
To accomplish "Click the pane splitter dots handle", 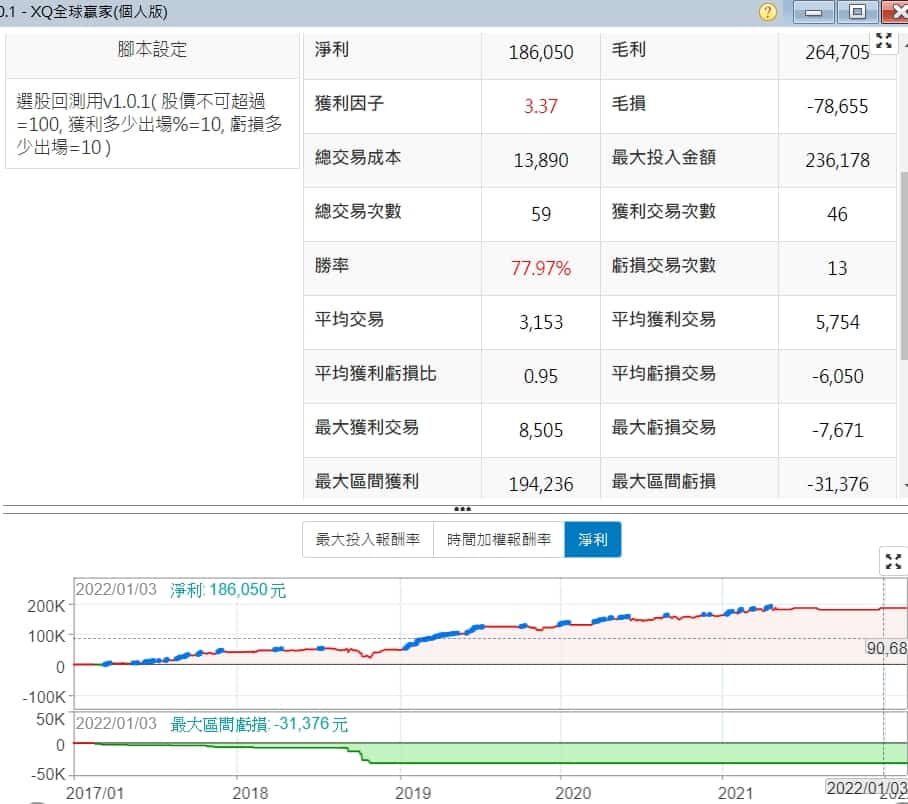I will tap(462, 509).
